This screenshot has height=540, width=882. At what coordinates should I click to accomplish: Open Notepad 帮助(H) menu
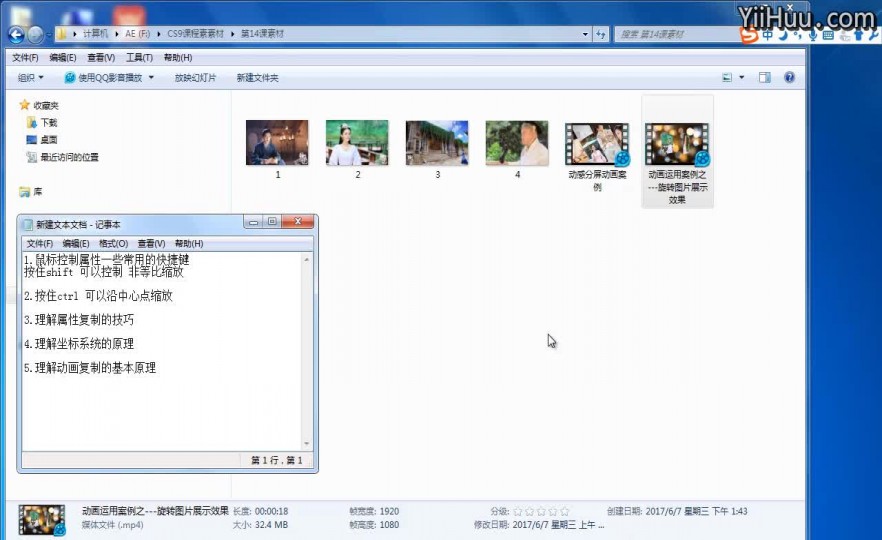[189, 244]
